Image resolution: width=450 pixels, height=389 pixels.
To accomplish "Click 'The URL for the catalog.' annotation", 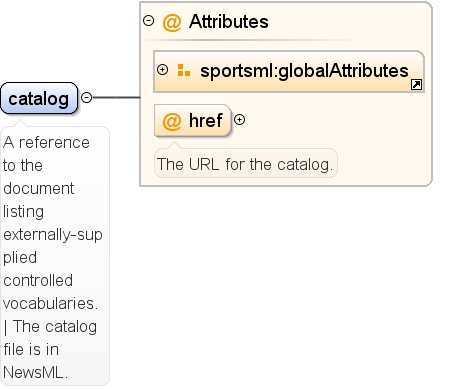I will pos(246,164).
